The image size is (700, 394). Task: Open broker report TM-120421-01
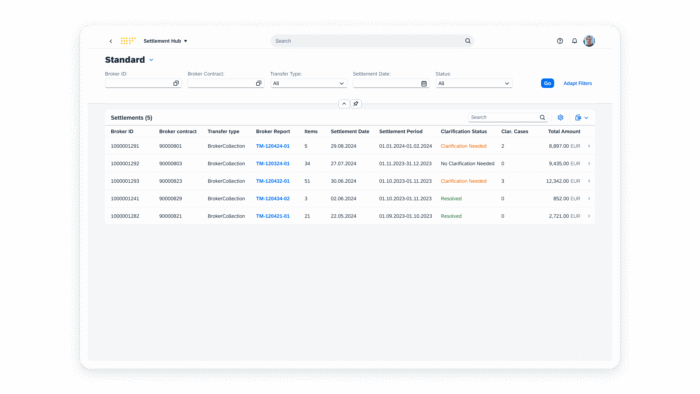(x=272, y=216)
